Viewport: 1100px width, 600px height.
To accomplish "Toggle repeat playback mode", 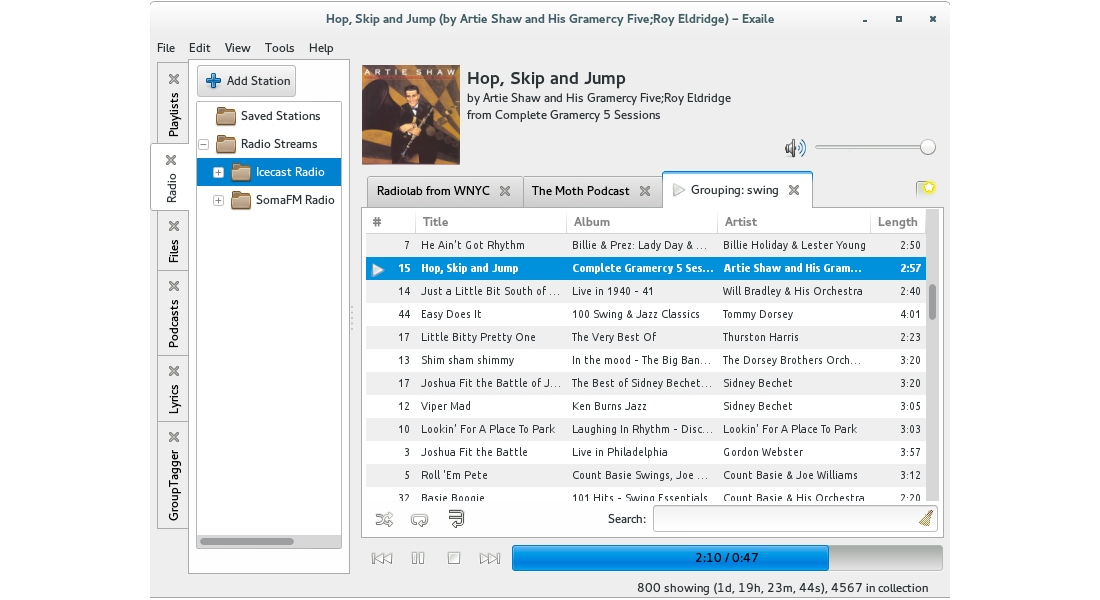I will [420, 519].
